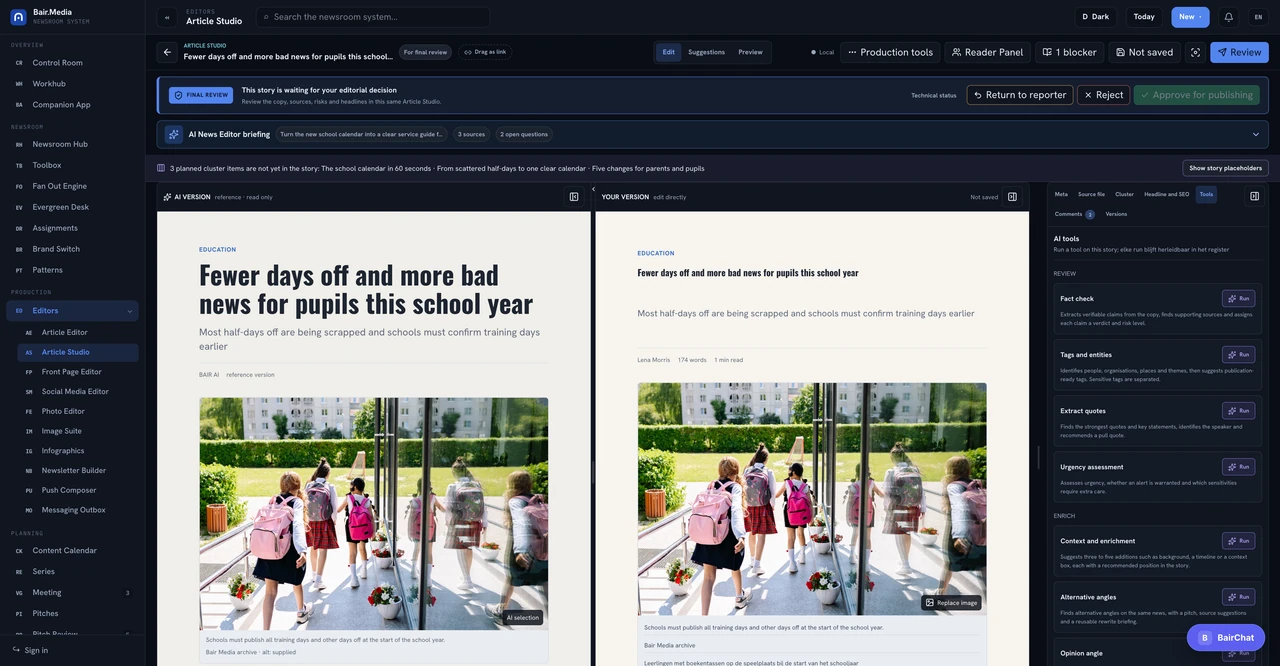The width and height of the screenshot is (1280, 666).
Task: Click the blue Review button
Action: (x=1239, y=52)
